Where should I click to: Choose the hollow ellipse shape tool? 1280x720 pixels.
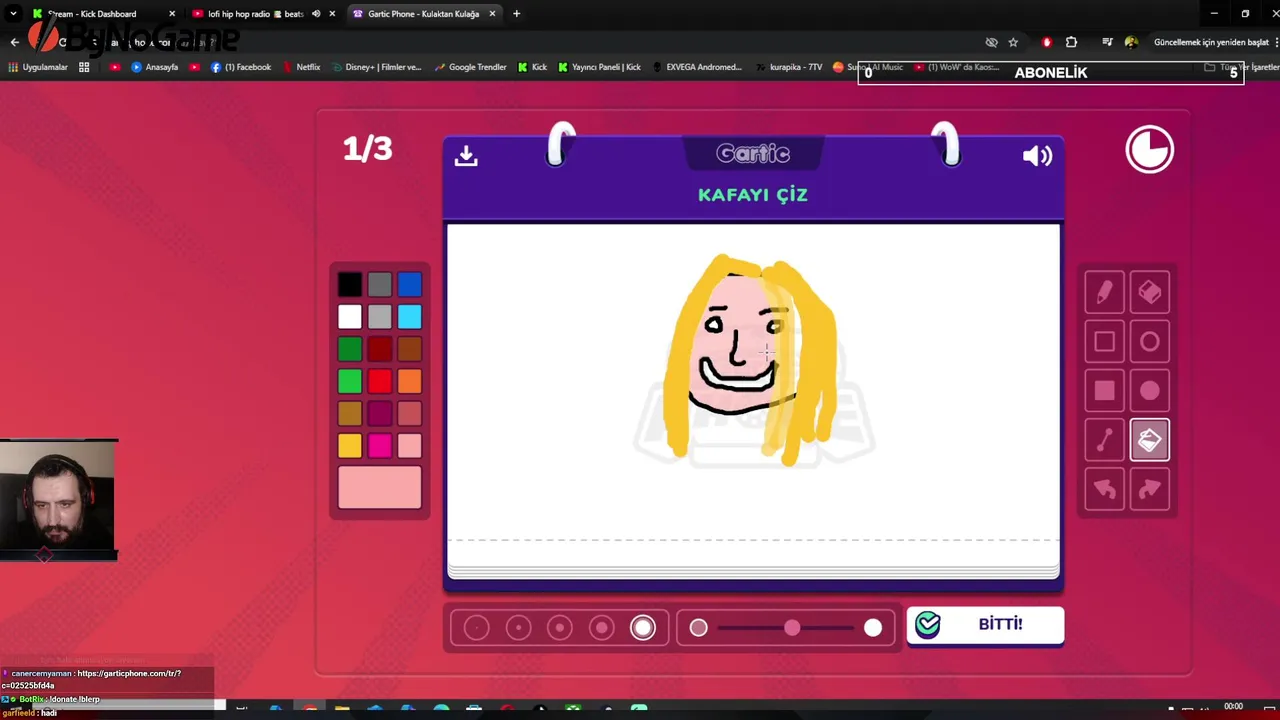1149,342
